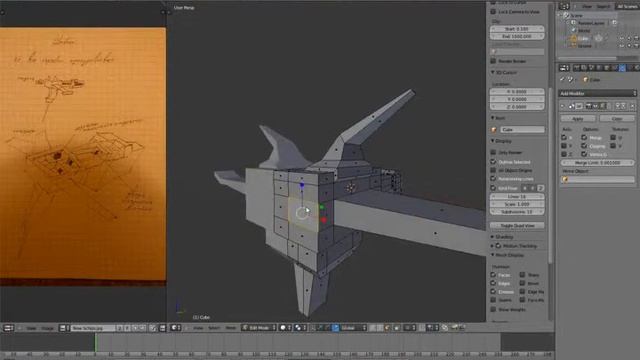Viewport: 640px width, 360px height.
Task: Collapse the Display panel
Action: (492, 141)
